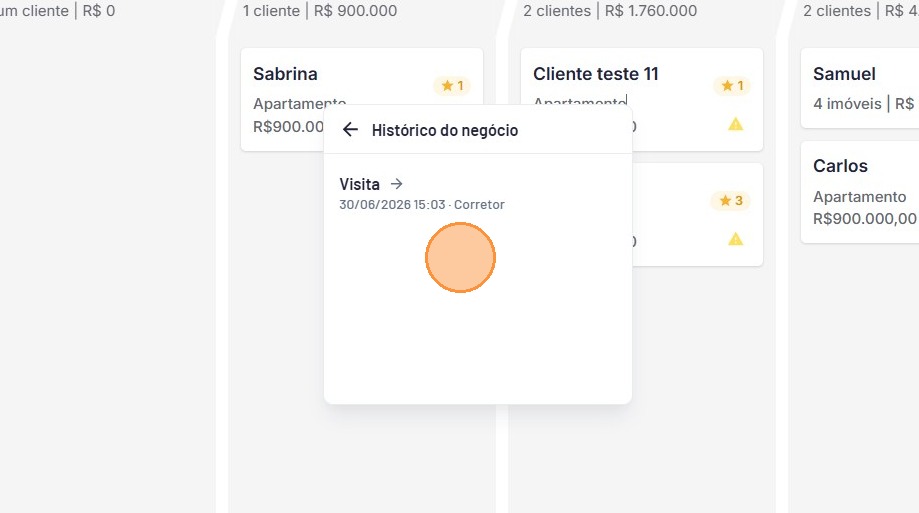
Task: Click the empty column with R$ 0 summary
Action: 105,264
